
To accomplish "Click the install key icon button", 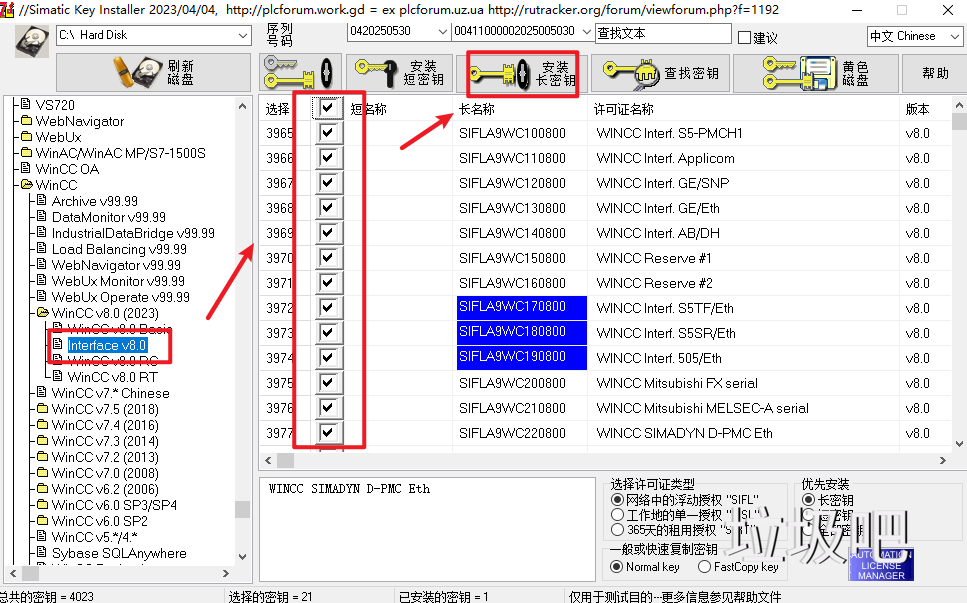I will [x=299, y=73].
